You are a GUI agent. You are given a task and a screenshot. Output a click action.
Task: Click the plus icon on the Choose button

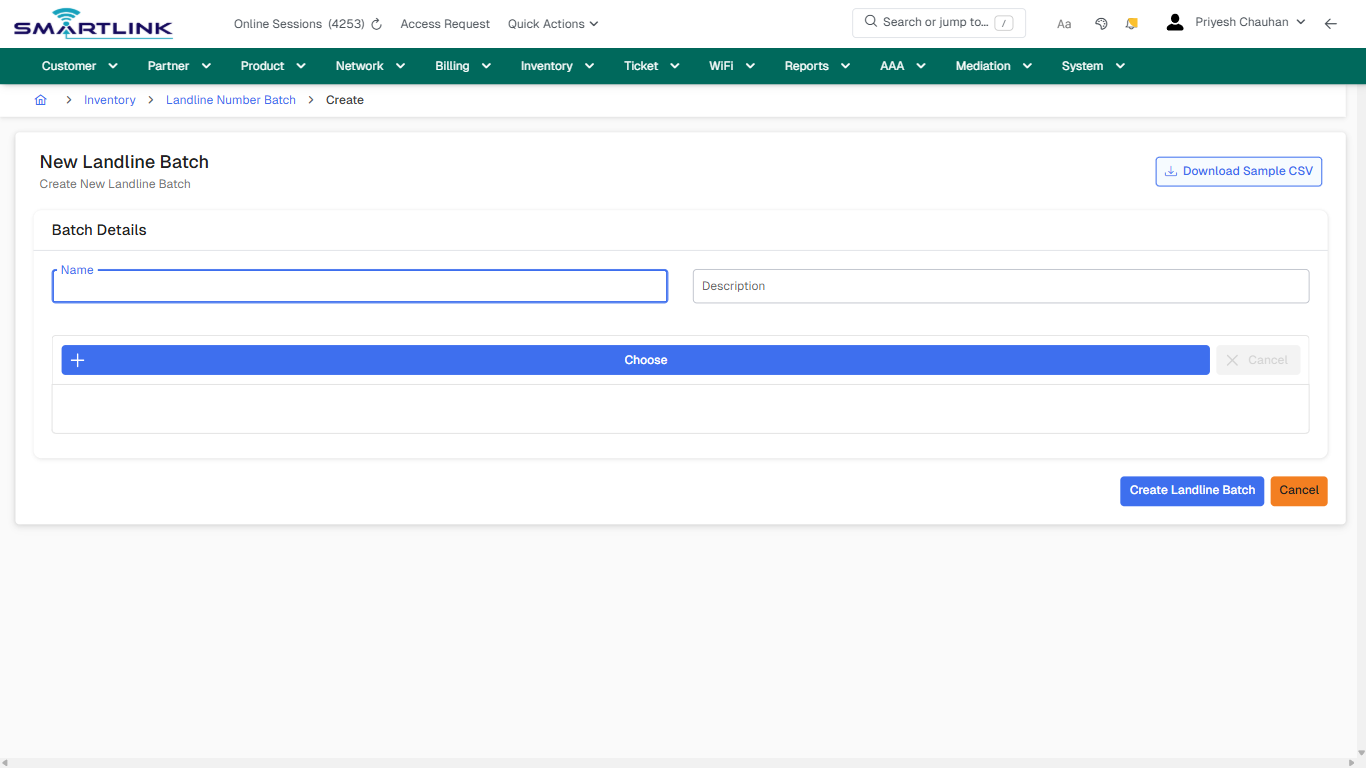coord(77,360)
